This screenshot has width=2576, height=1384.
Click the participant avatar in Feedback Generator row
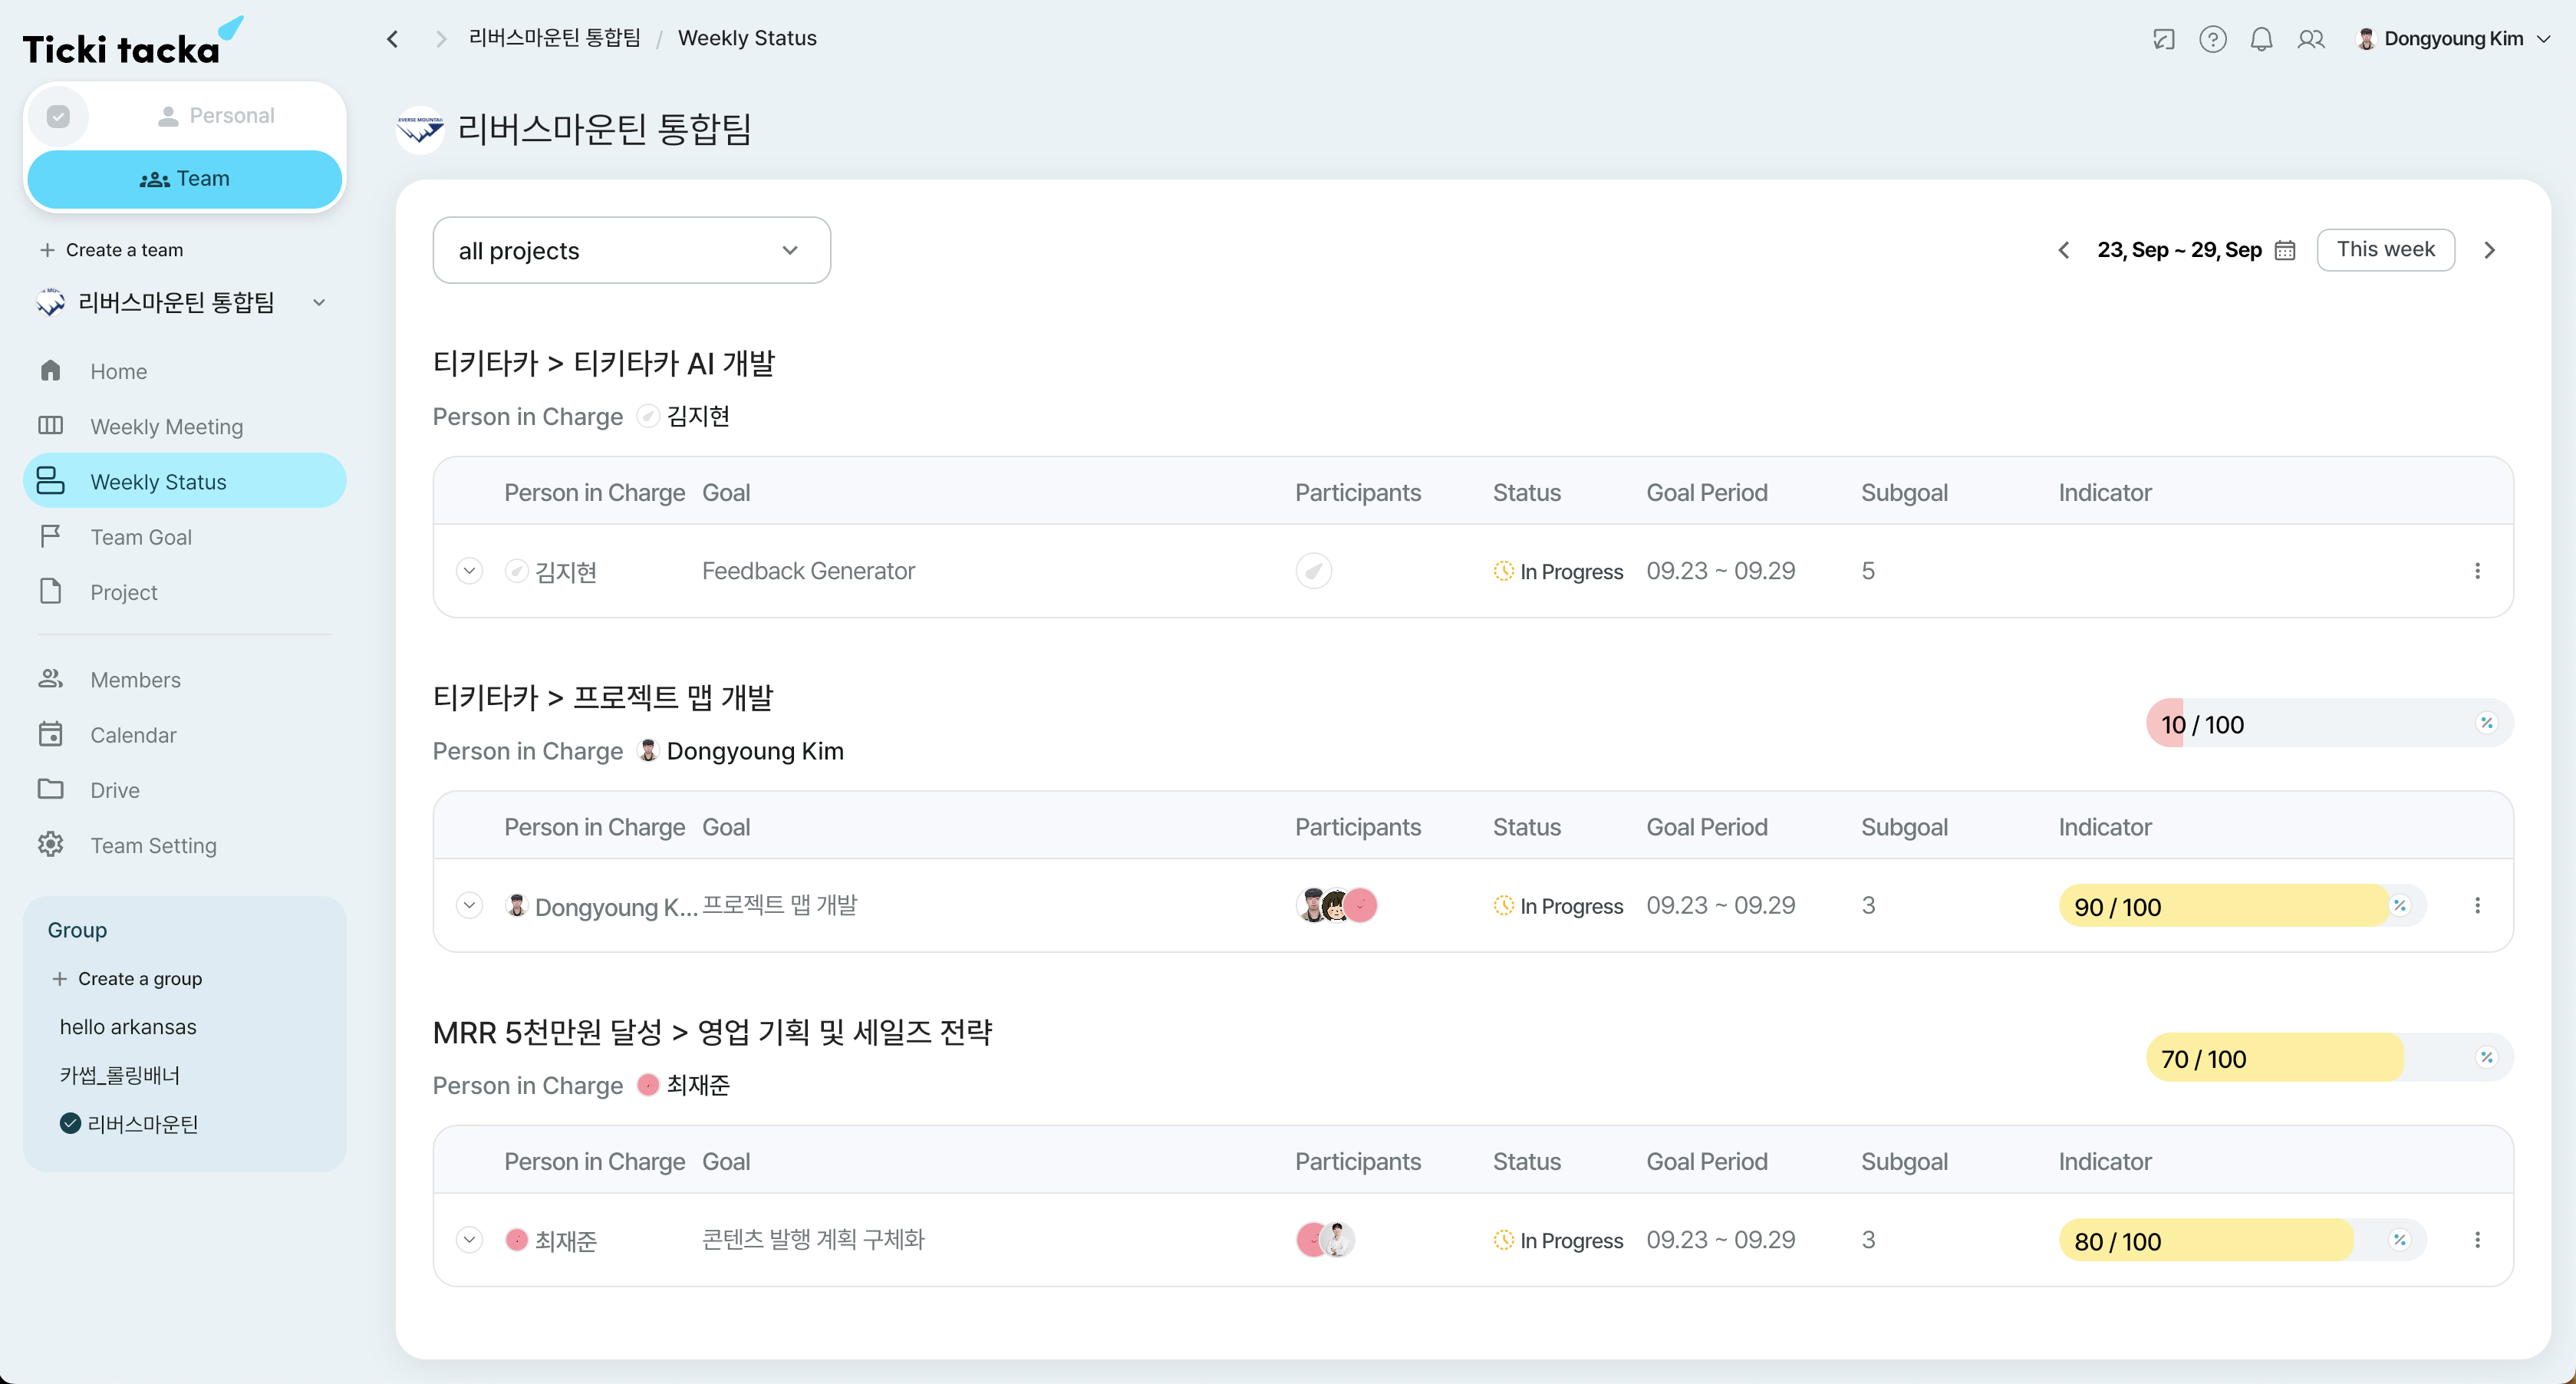[1314, 571]
